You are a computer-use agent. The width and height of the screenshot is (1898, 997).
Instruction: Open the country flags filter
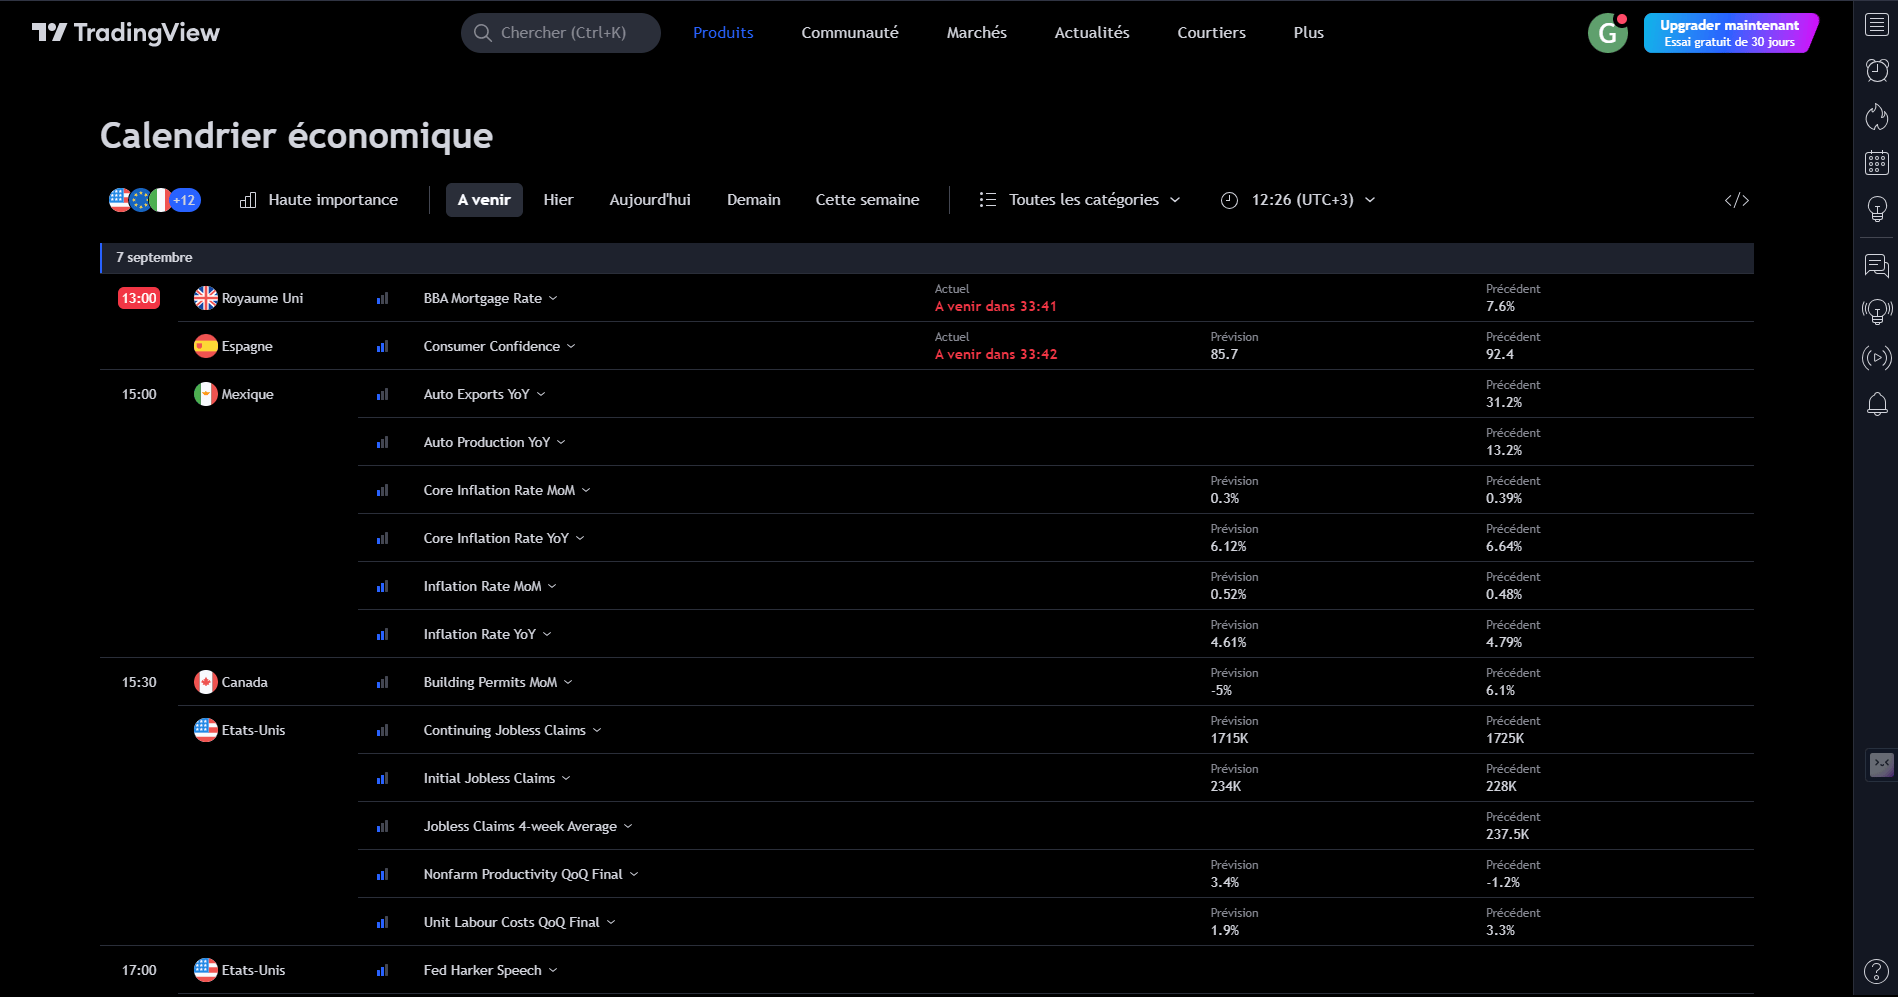click(154, 200)
